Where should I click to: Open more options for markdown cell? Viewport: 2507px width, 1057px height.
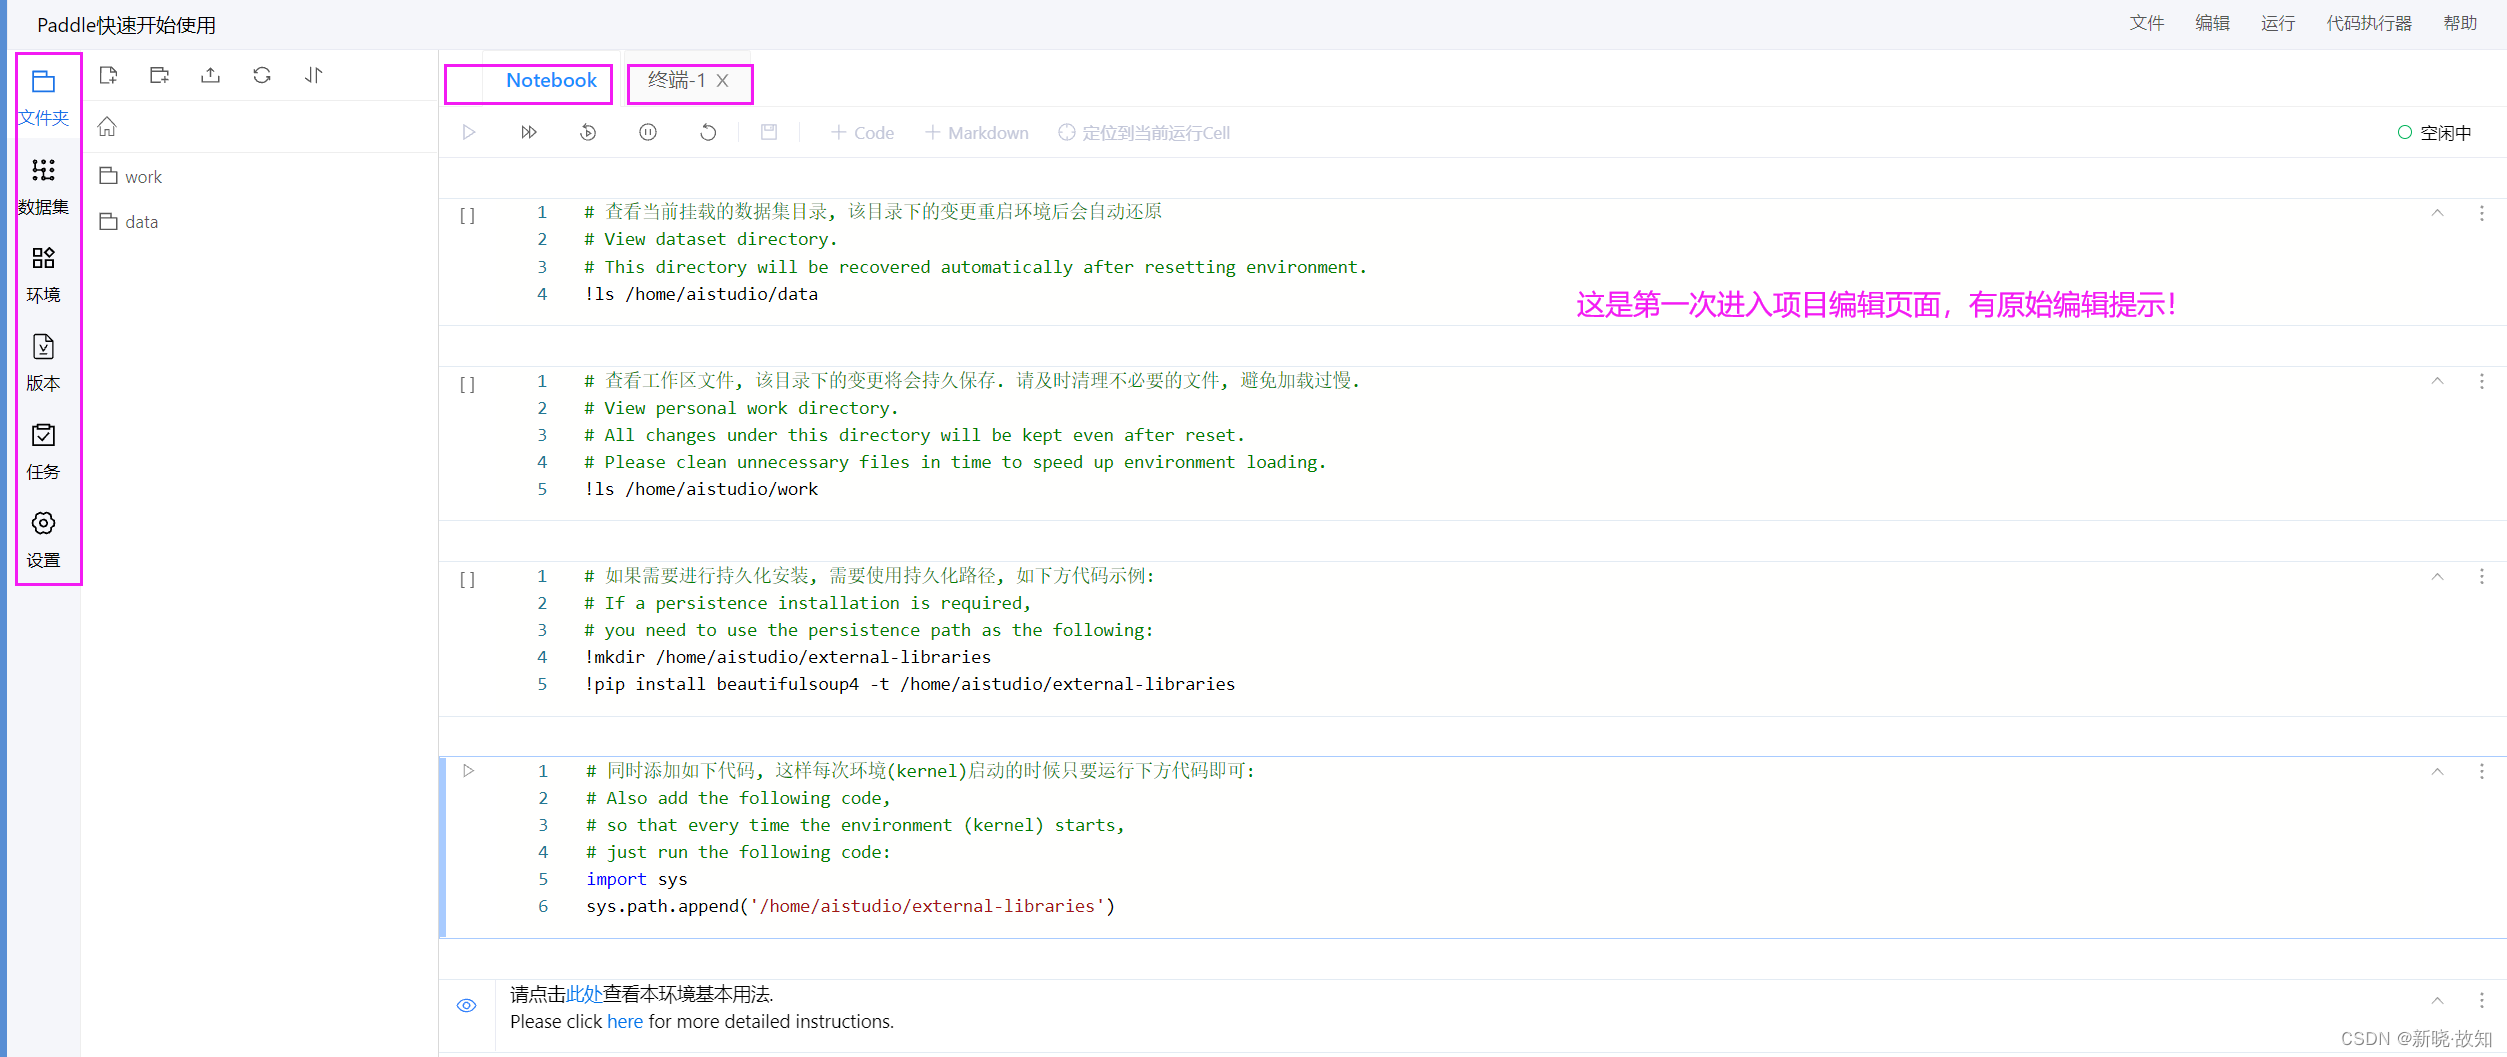click(x=2482, y=1001)
